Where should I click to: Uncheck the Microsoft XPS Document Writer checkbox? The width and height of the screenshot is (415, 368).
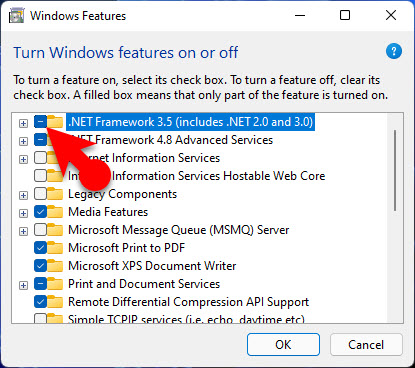coord(40,266)
